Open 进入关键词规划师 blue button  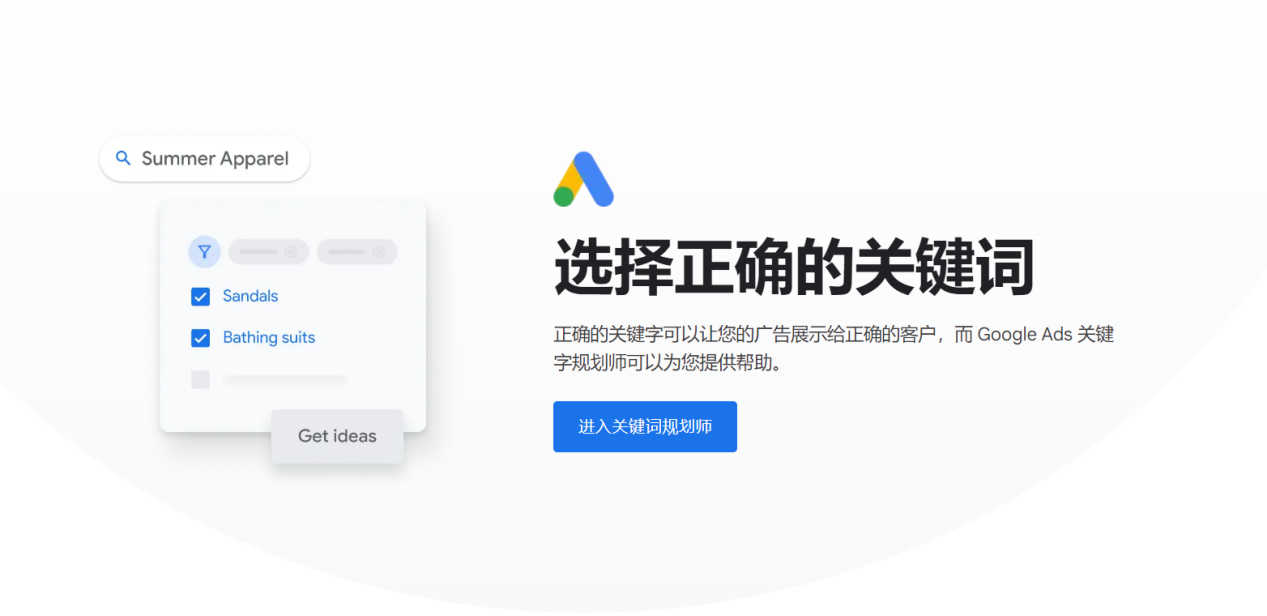pyautogui.click(x=645, y=427)
